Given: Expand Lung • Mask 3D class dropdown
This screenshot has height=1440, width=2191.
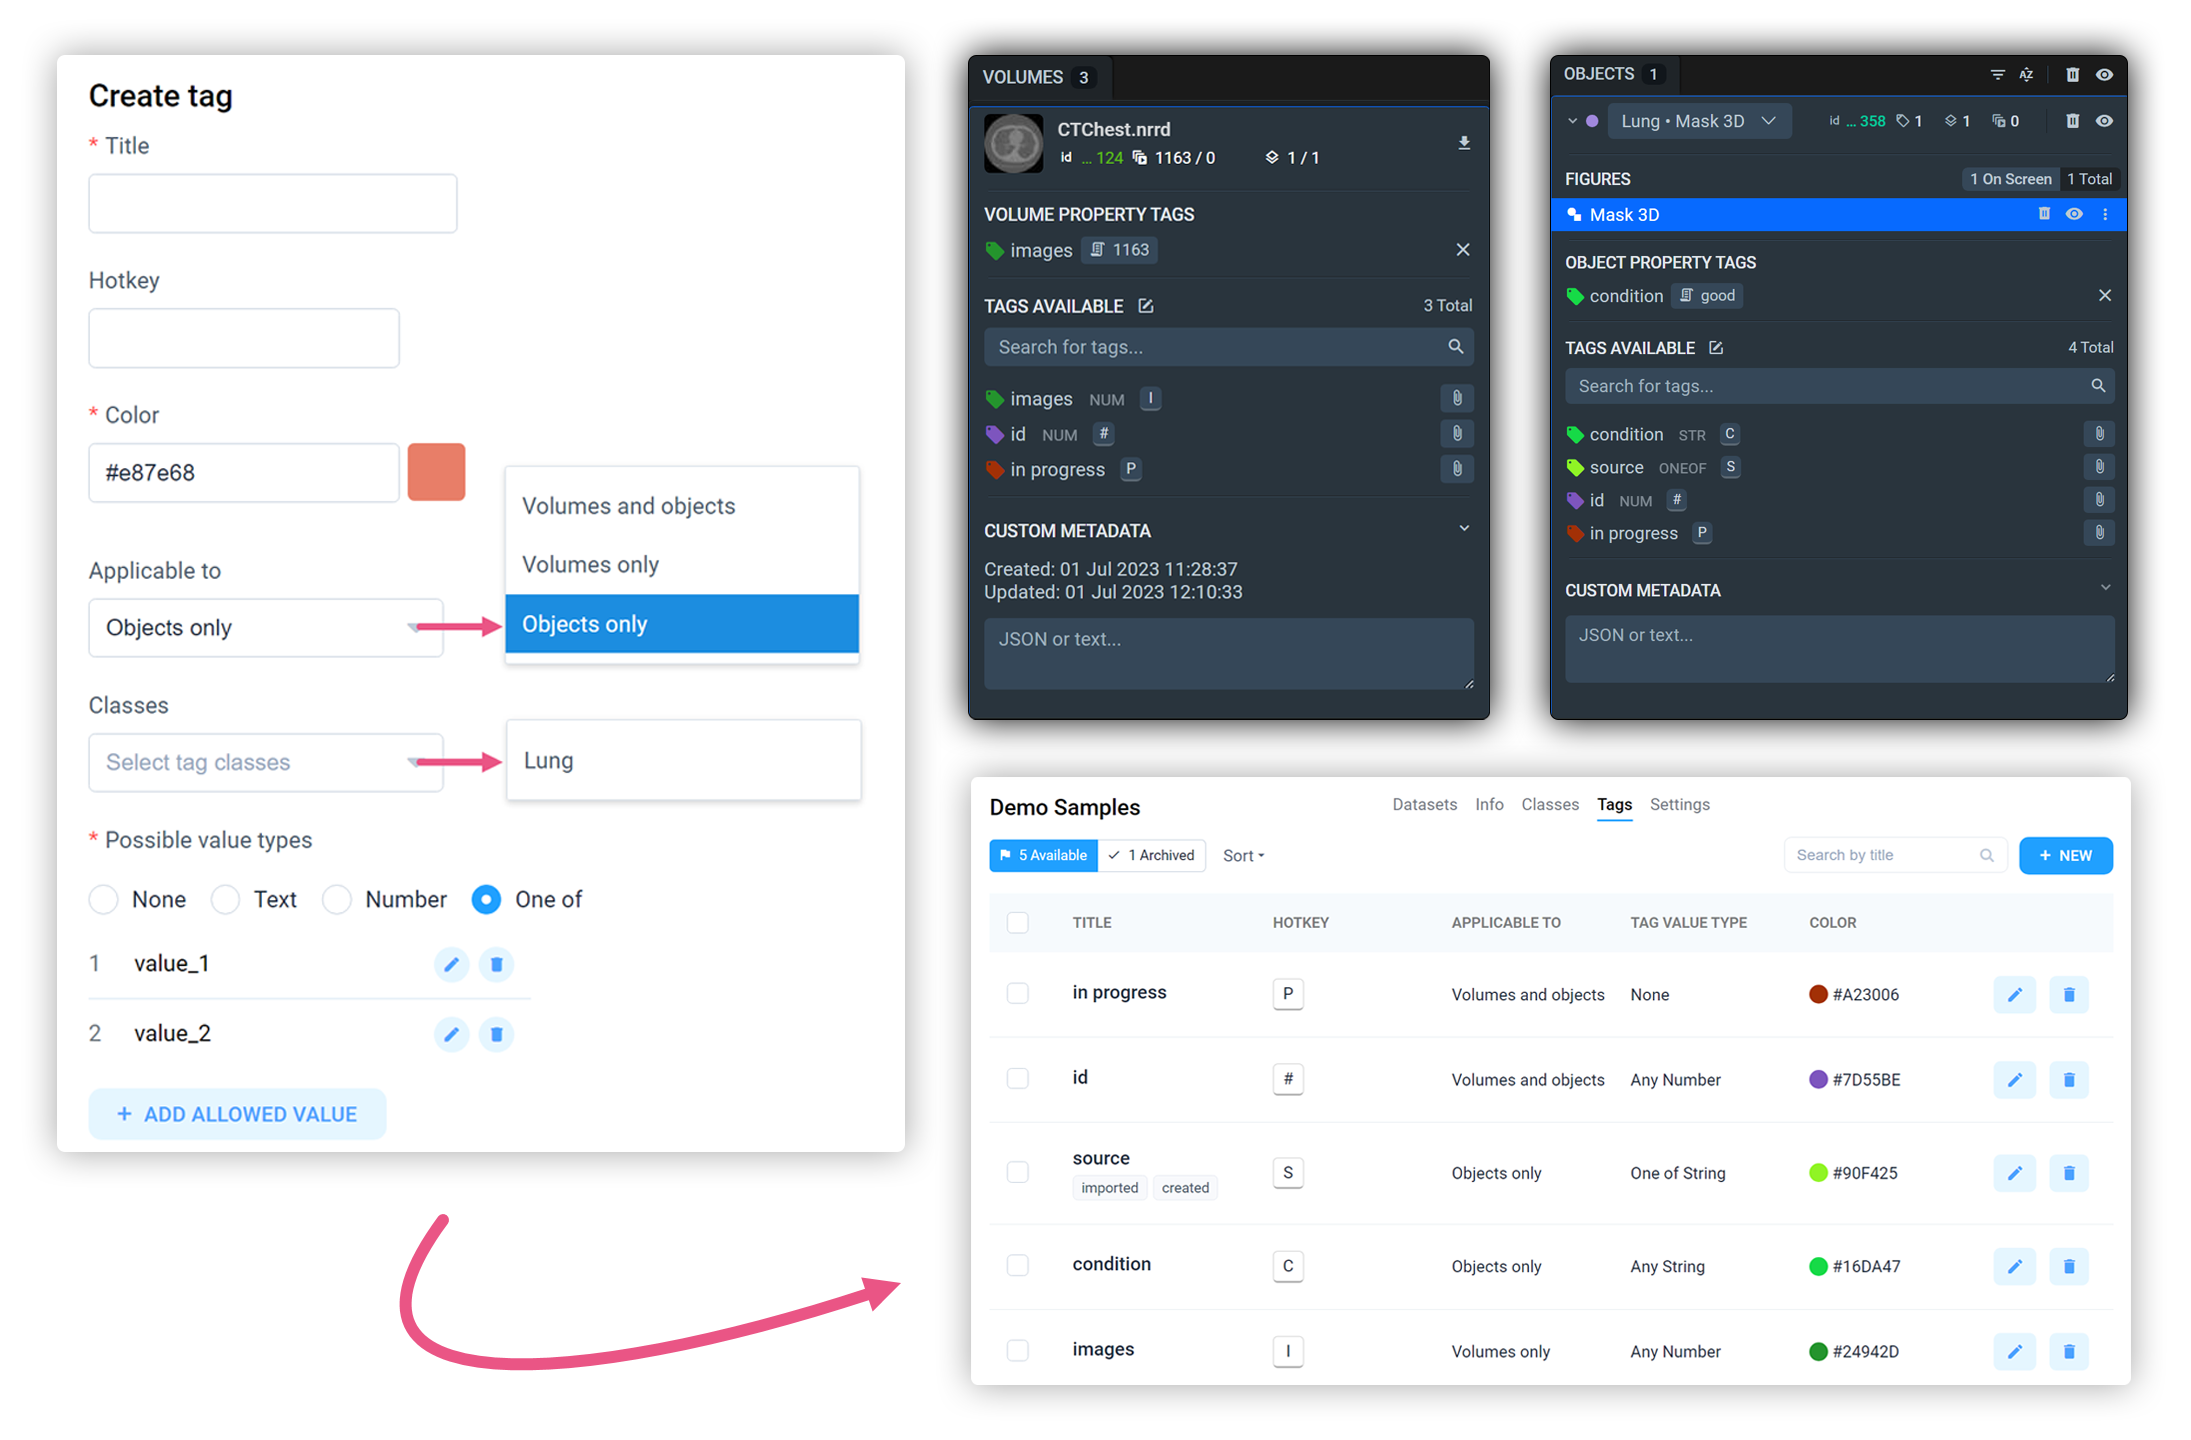Looking at the screenshot, I should [1768, 121].
